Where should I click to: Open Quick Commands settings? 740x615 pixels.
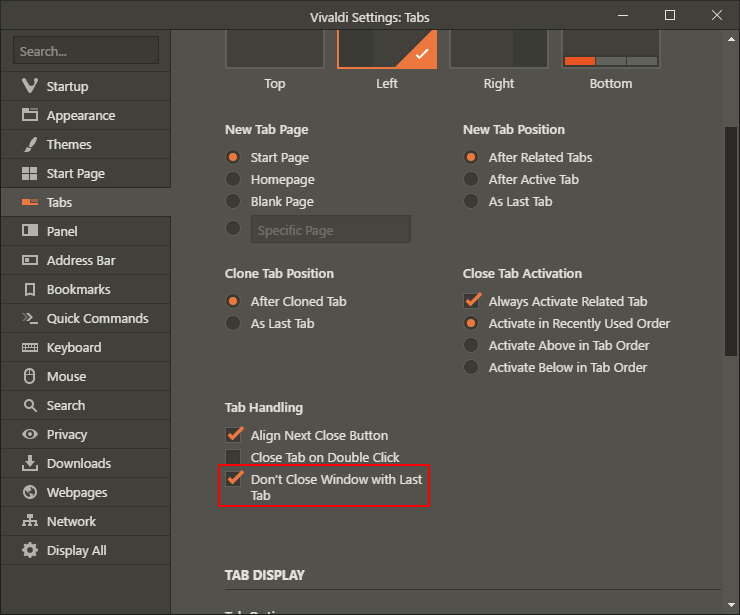pos(85,319)
